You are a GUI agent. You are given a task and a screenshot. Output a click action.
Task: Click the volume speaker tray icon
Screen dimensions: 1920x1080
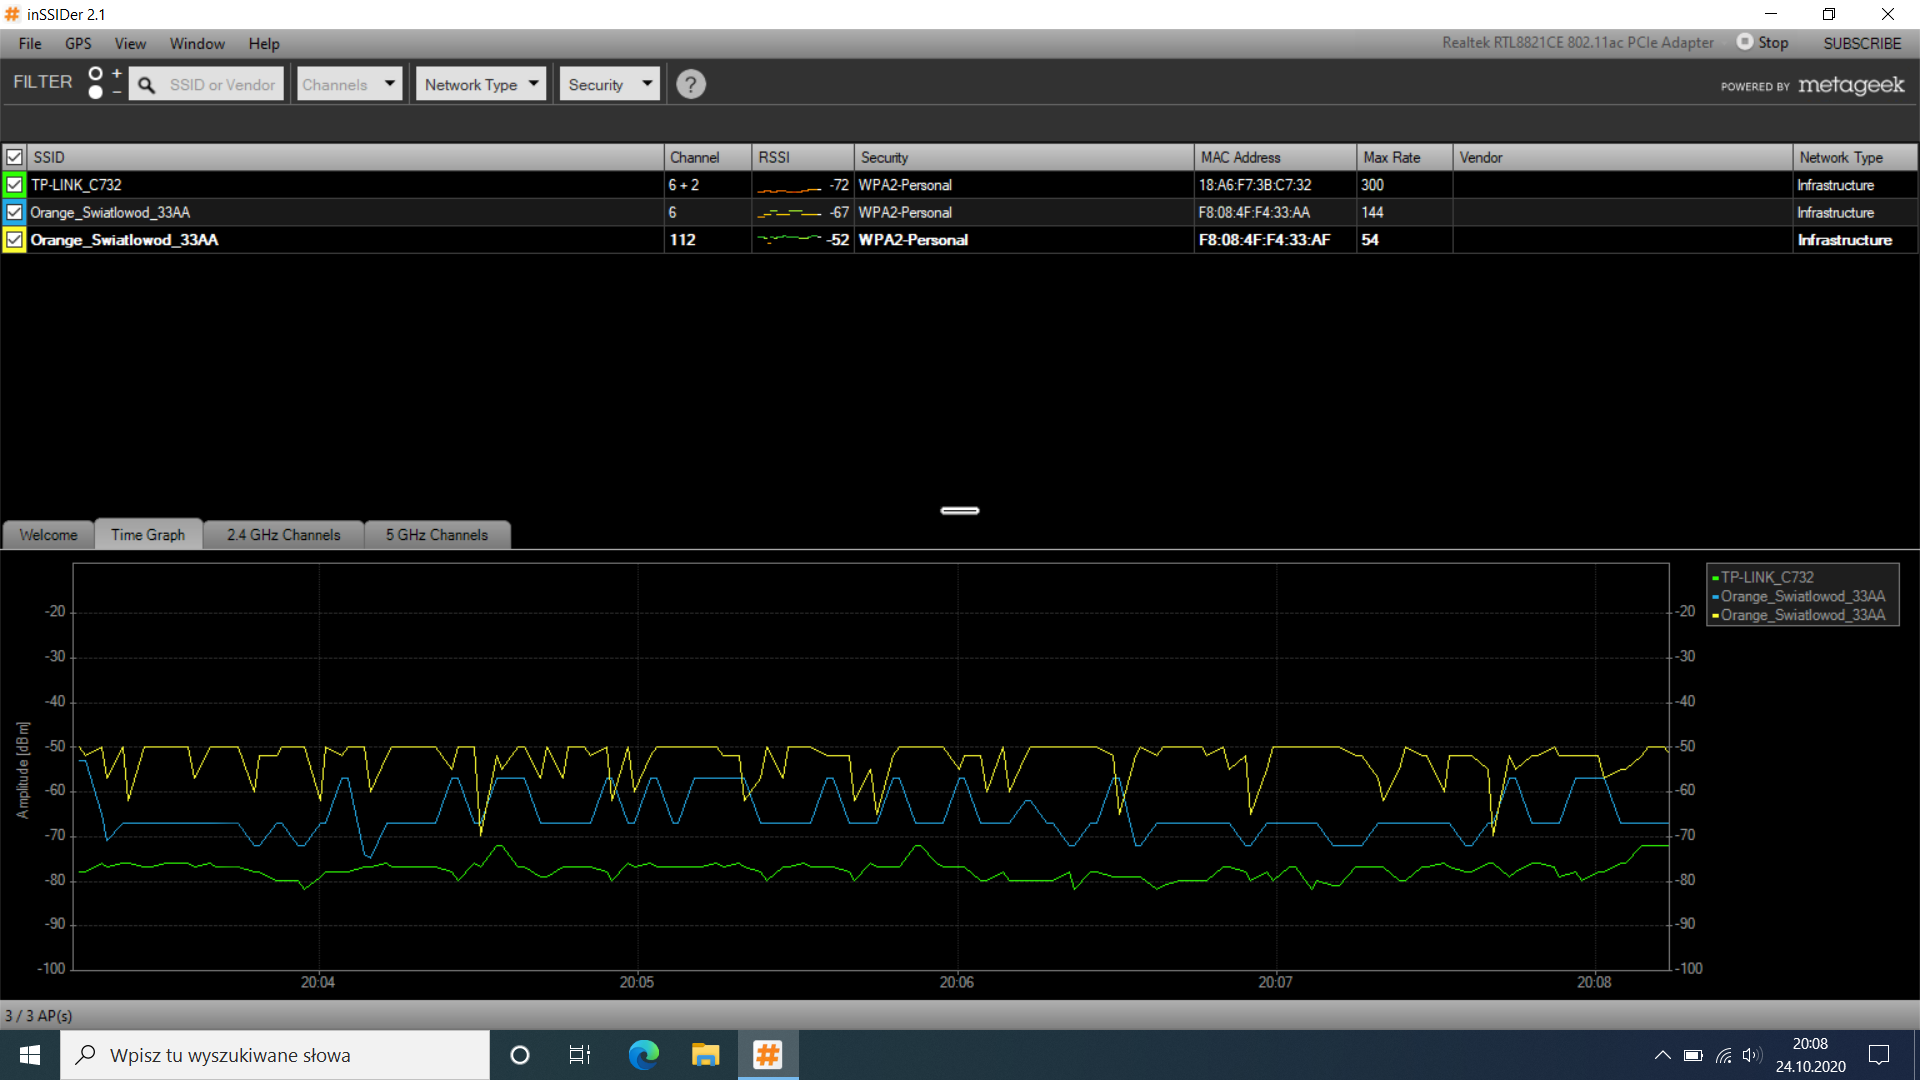(x=1752, y=1055)
